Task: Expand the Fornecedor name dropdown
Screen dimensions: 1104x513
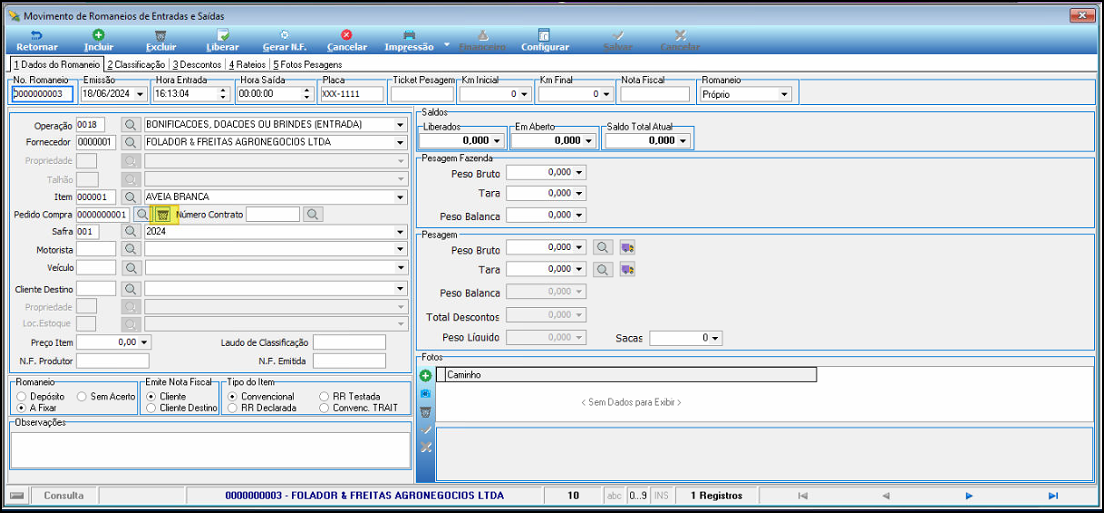Action: [401, 142]
